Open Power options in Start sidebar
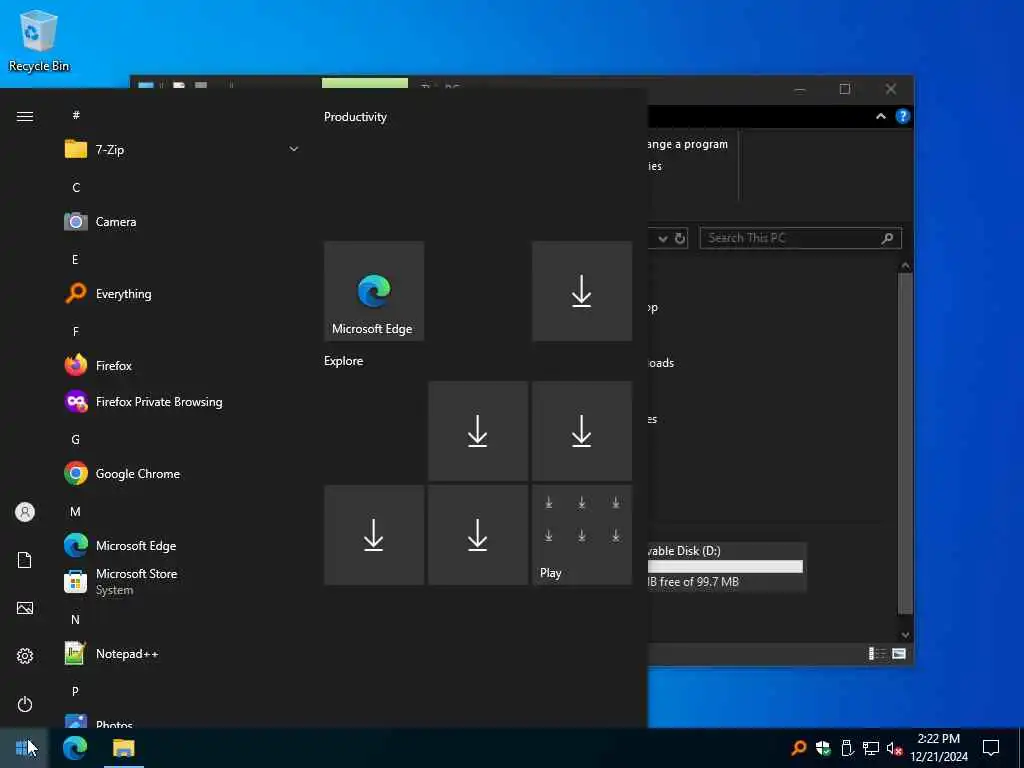Image resolution: width=1024 pixels, height=768 pixels. point(25,704)
